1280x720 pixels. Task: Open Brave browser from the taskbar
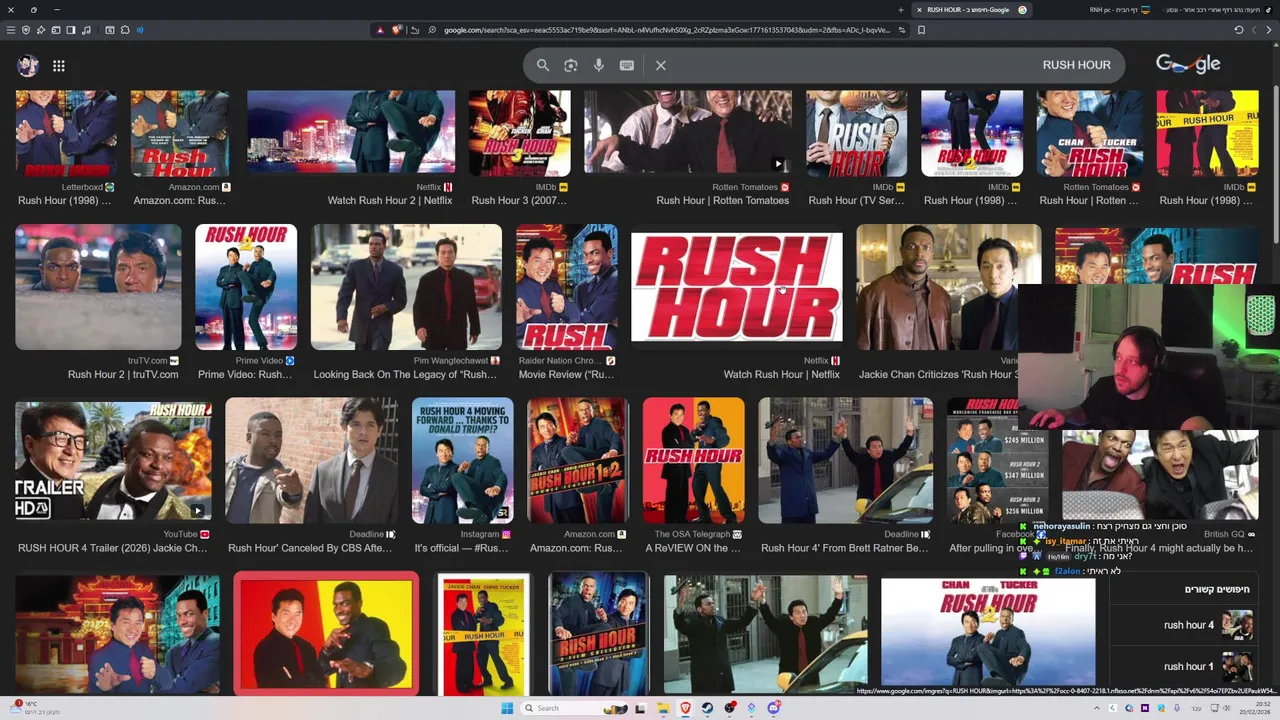pos(686,708)
